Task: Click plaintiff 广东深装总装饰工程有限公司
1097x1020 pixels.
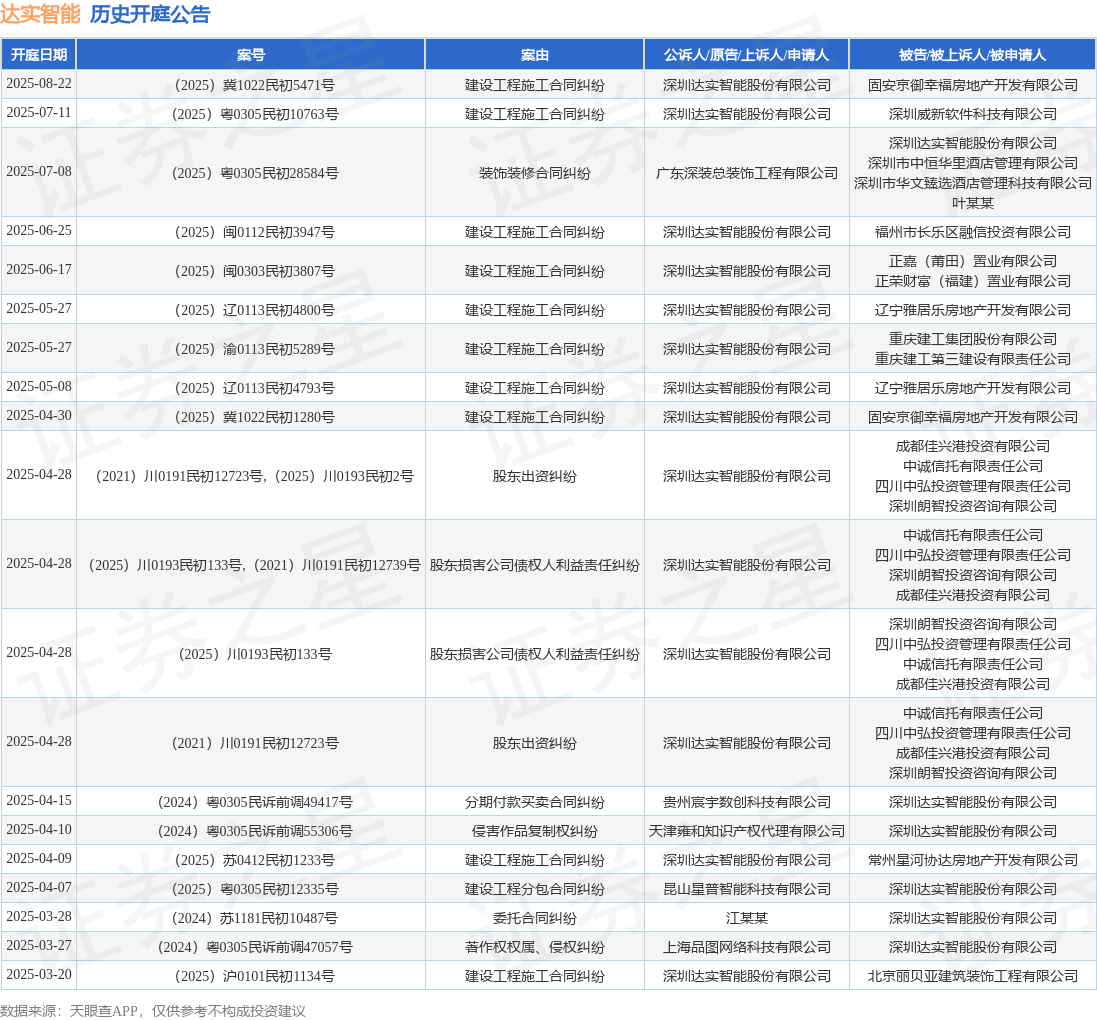Action: (x=746, y=173)
